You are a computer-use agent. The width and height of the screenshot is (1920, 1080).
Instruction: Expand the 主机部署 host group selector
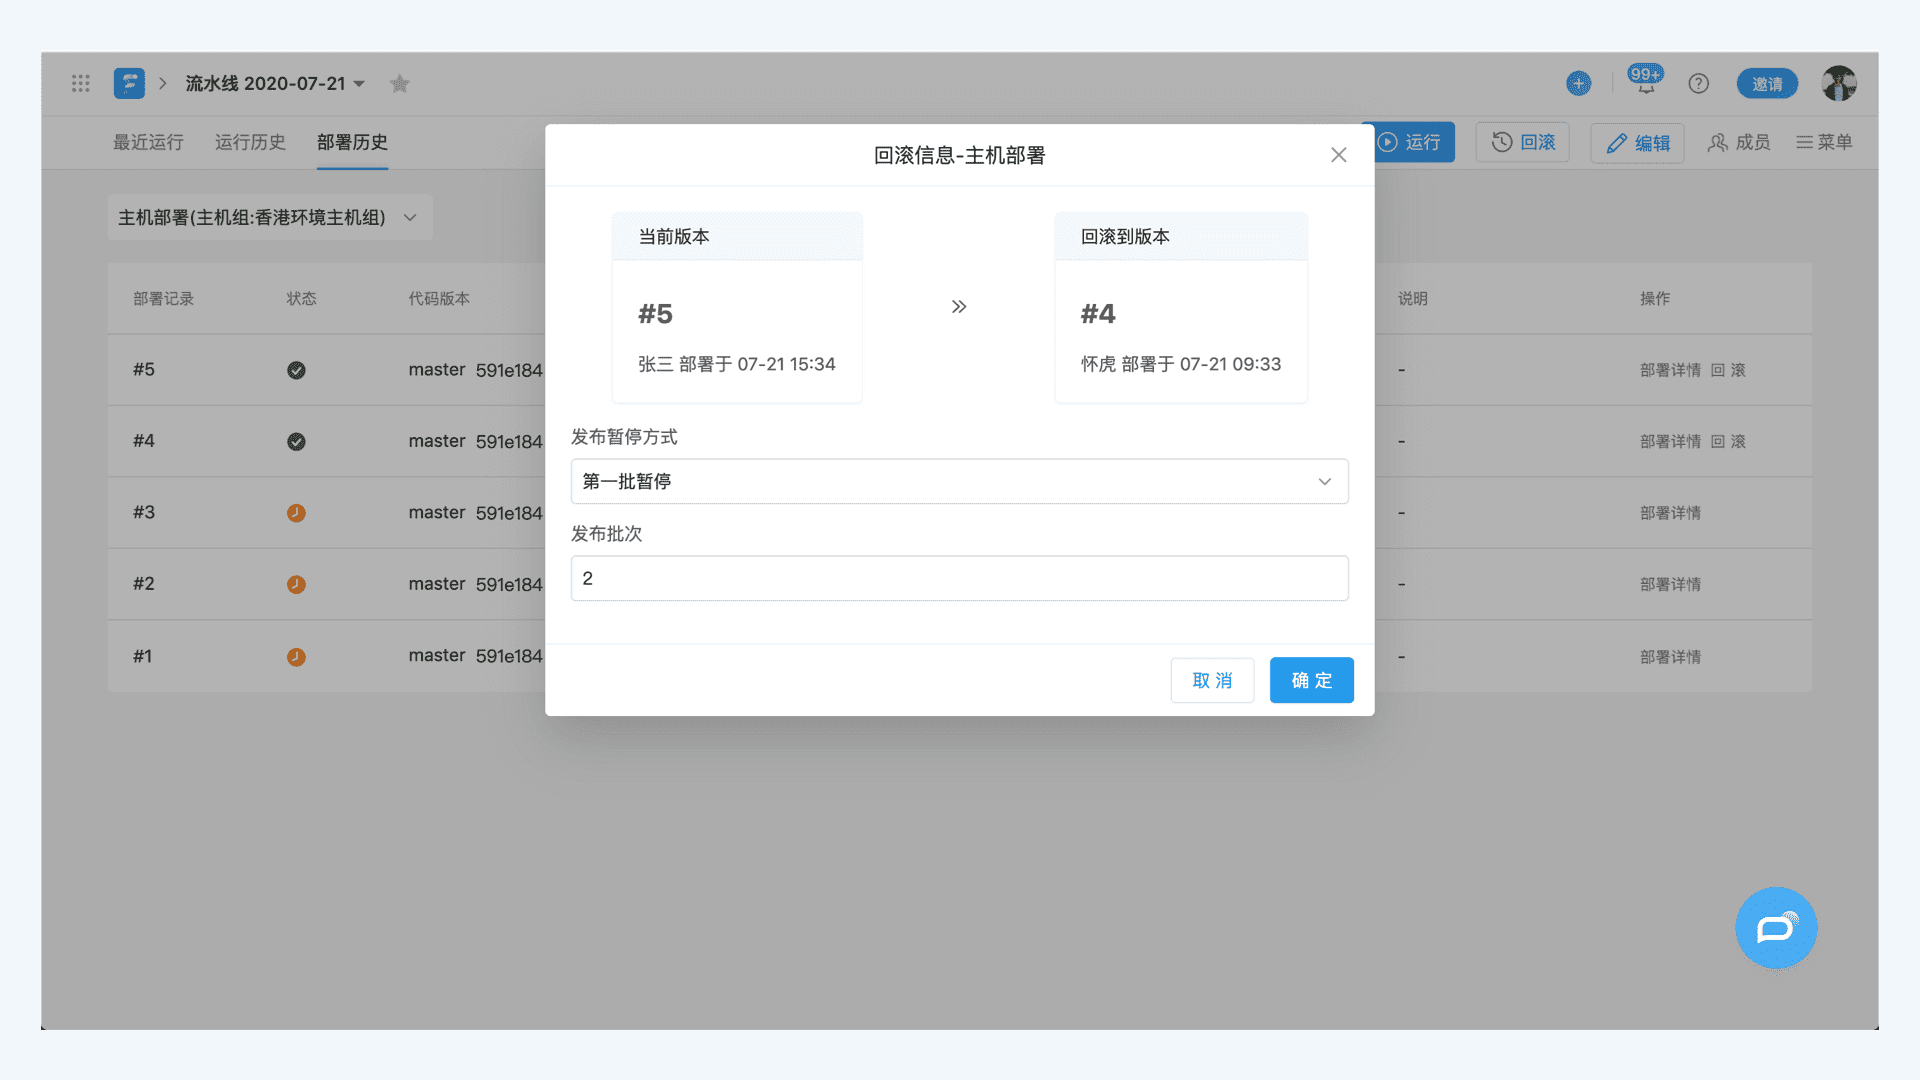pyautogui.click(x=270, y=217)
